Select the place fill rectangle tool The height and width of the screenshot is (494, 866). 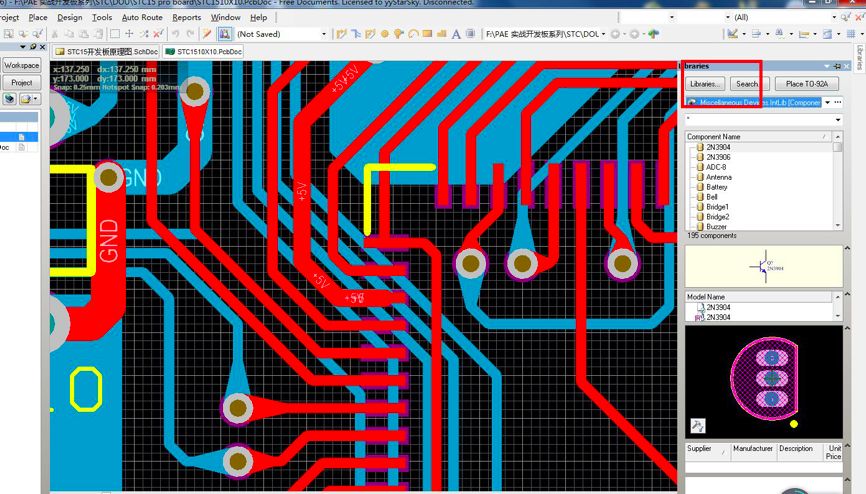427,34
